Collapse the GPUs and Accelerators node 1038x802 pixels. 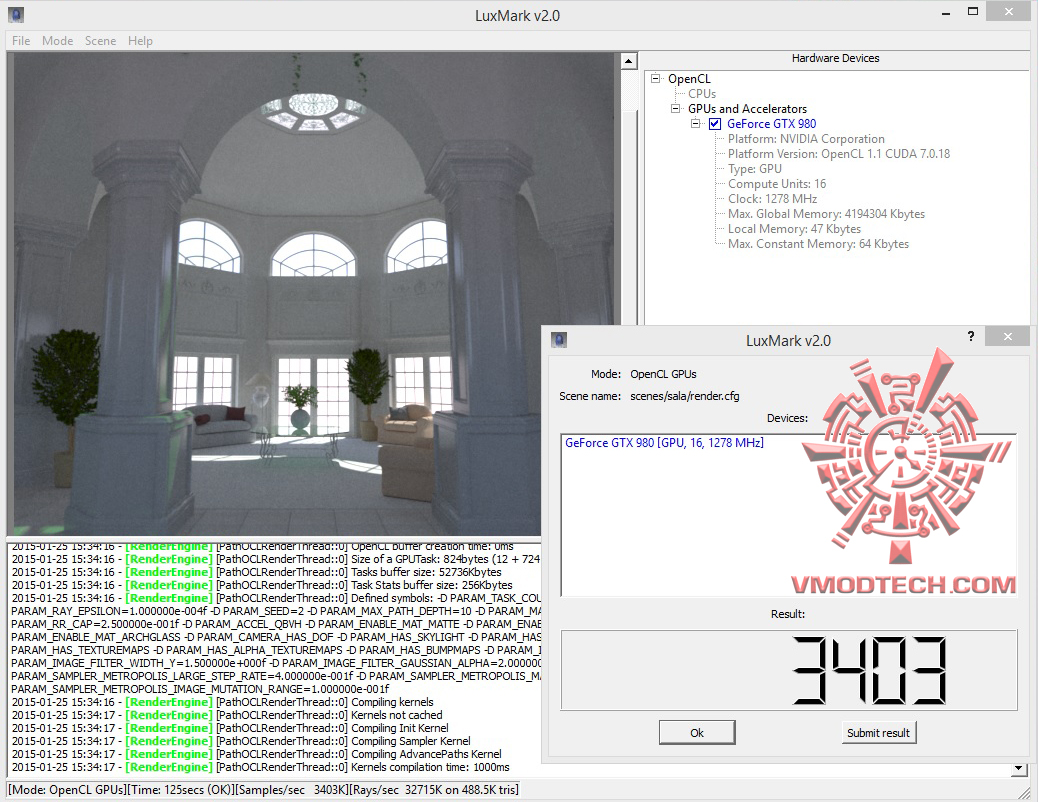[675, 109]
